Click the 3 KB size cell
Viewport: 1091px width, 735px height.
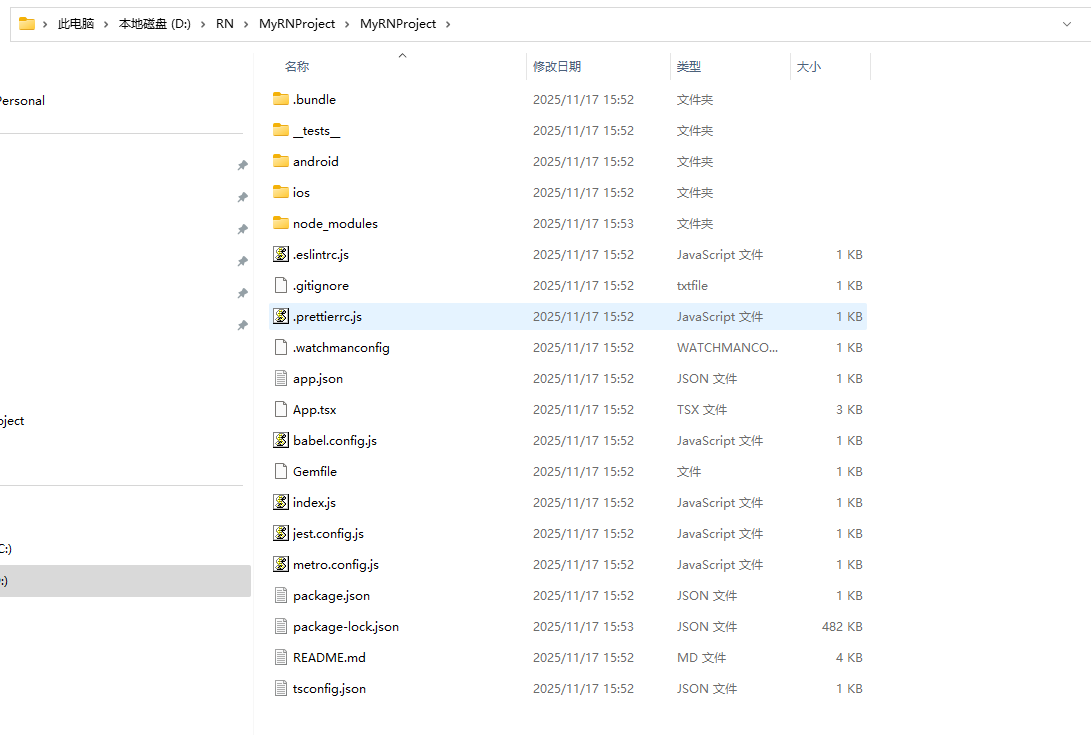(x=849, y=409)
